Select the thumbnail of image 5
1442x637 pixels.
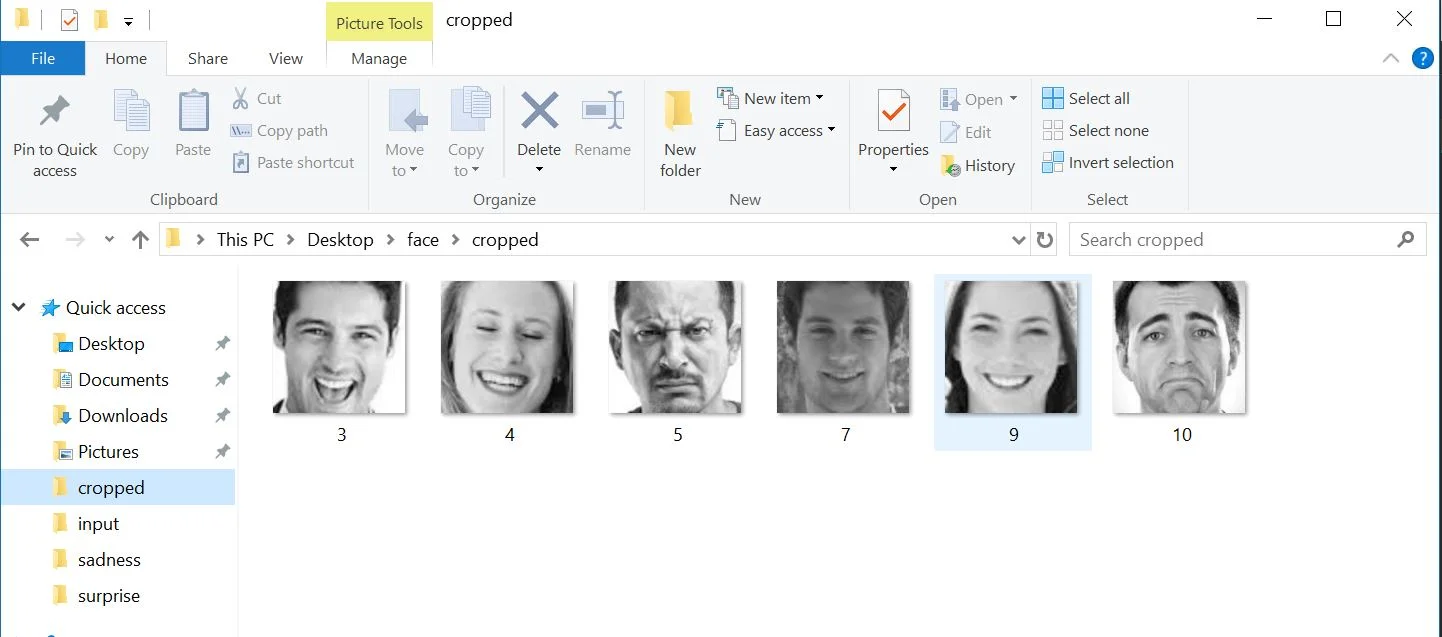[x=677, y=347]
